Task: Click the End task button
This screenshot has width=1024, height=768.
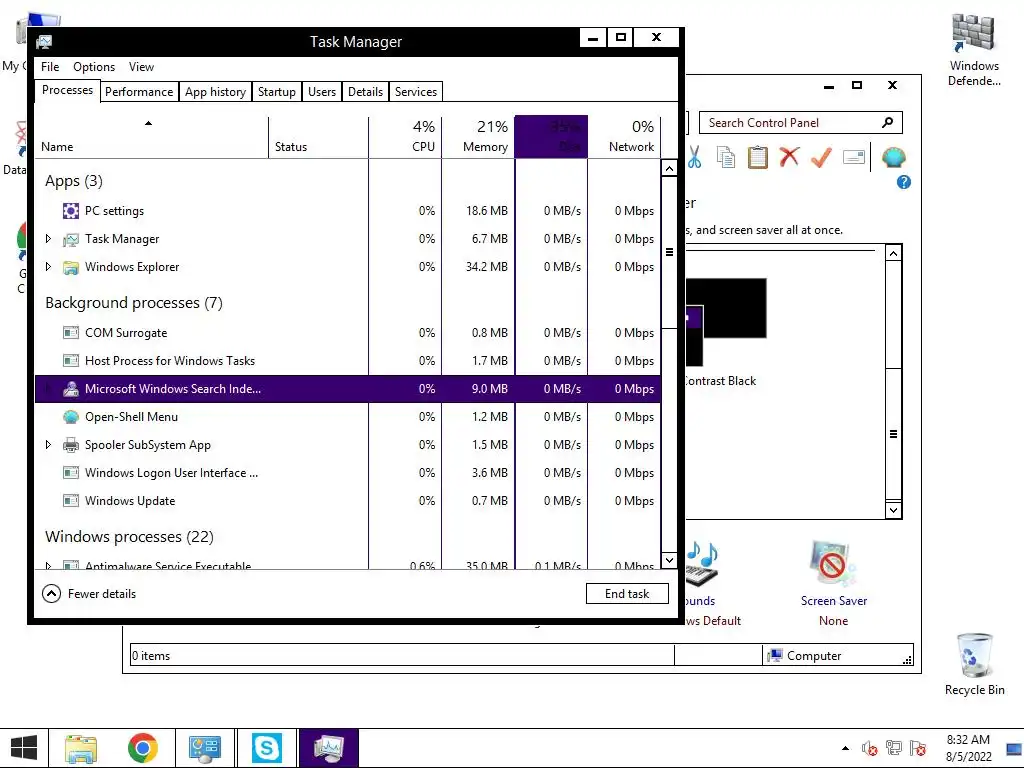Action: coord(627,594)
